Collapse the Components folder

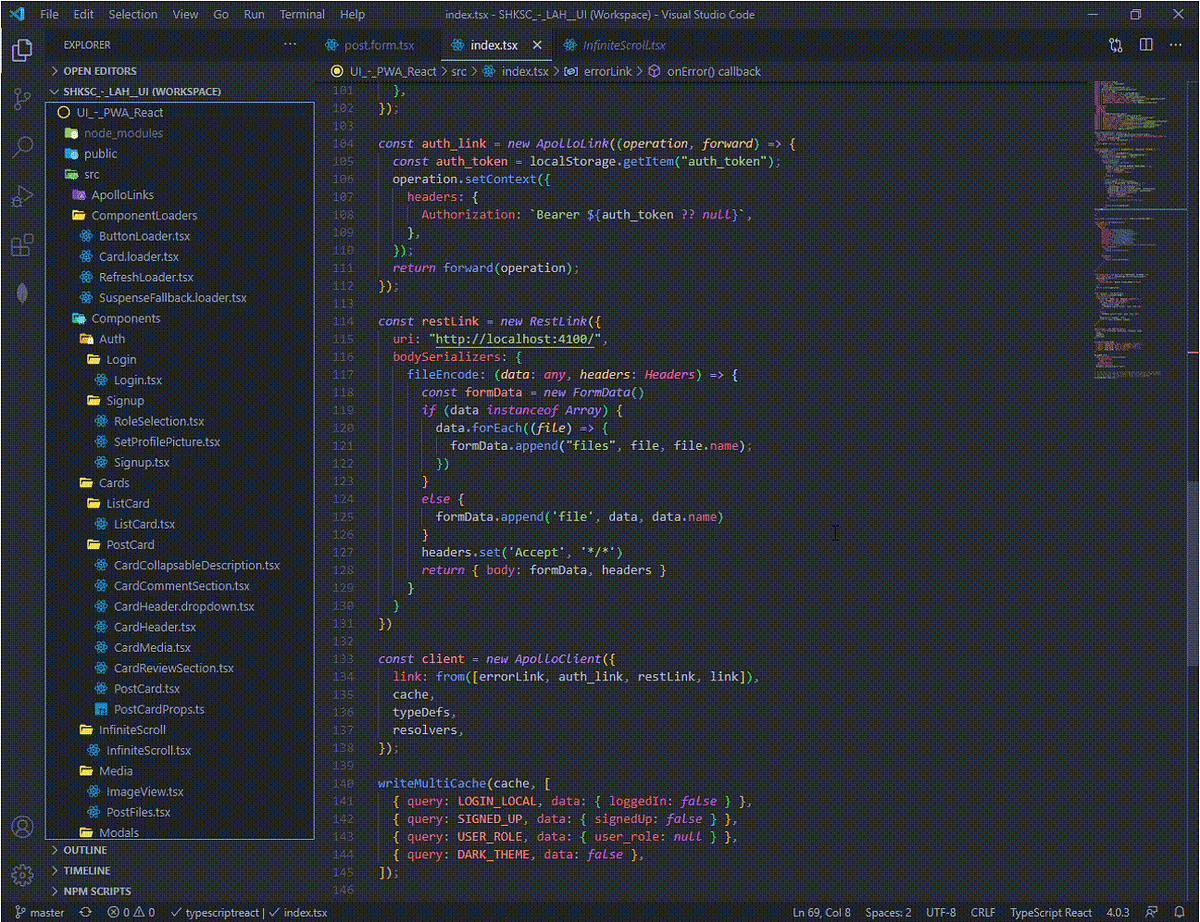pyautogui.click(x=125, y=318)
